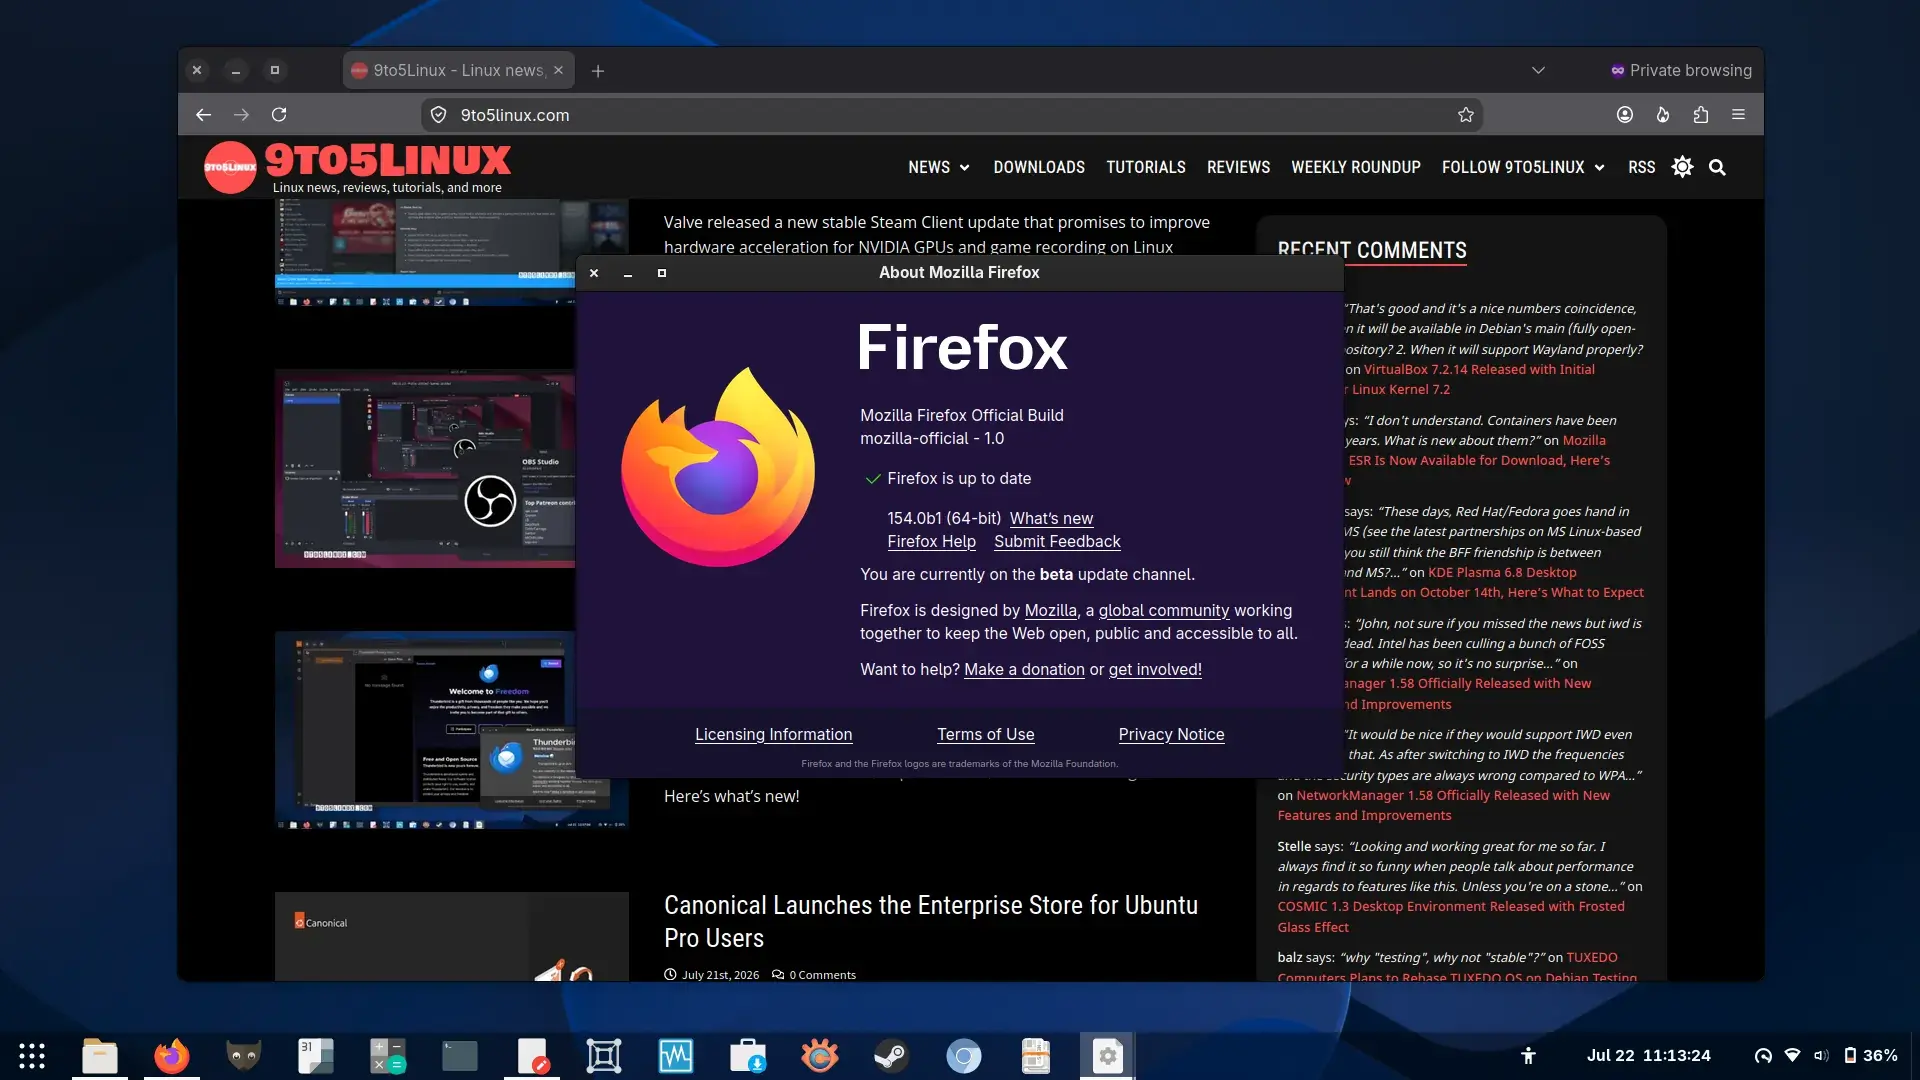Open the OBS Studio article thumbnail
Image resolution: width=1920 pixels, height=1080 pixels.
click(425, 469)
